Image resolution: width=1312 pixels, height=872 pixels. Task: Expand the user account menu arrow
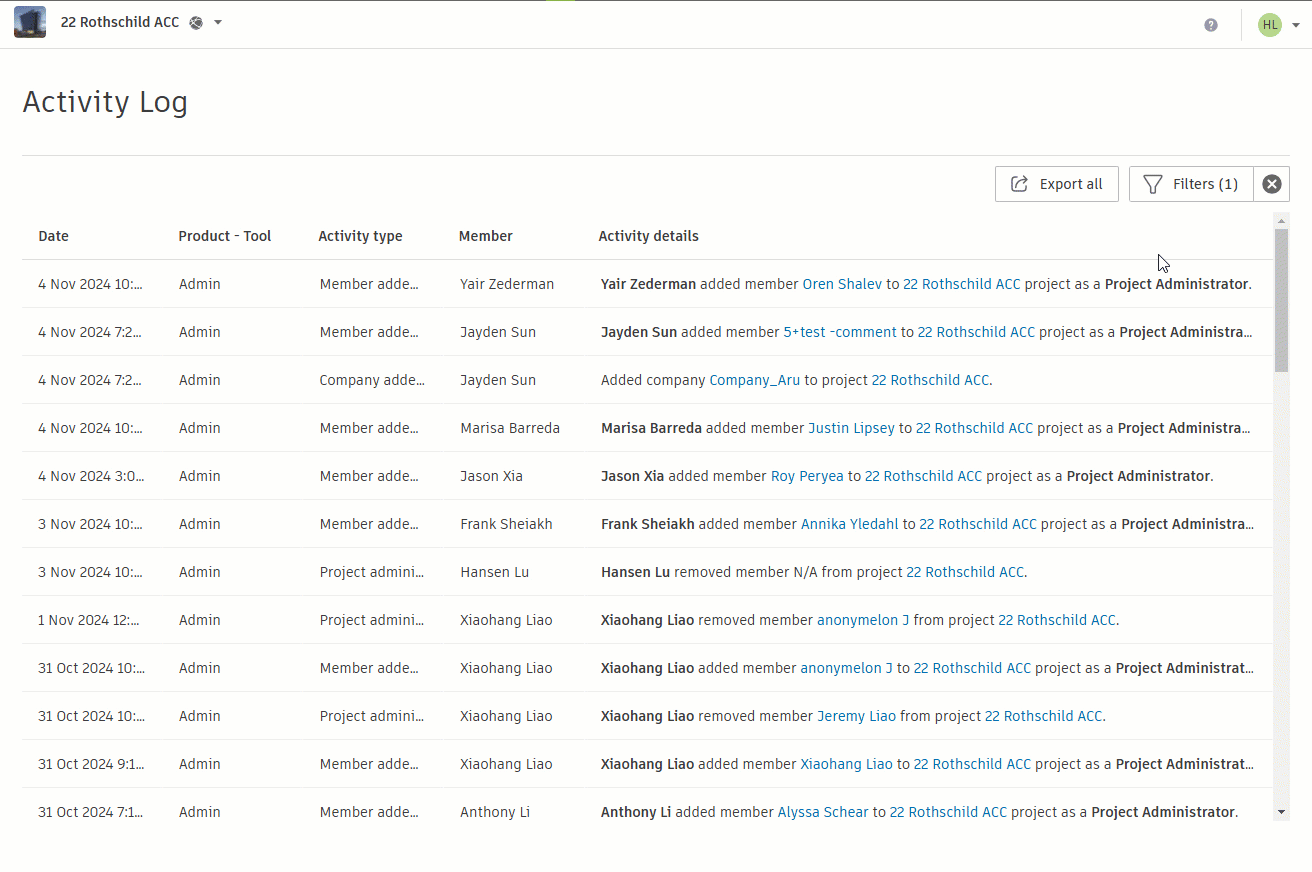point(1296,25)
